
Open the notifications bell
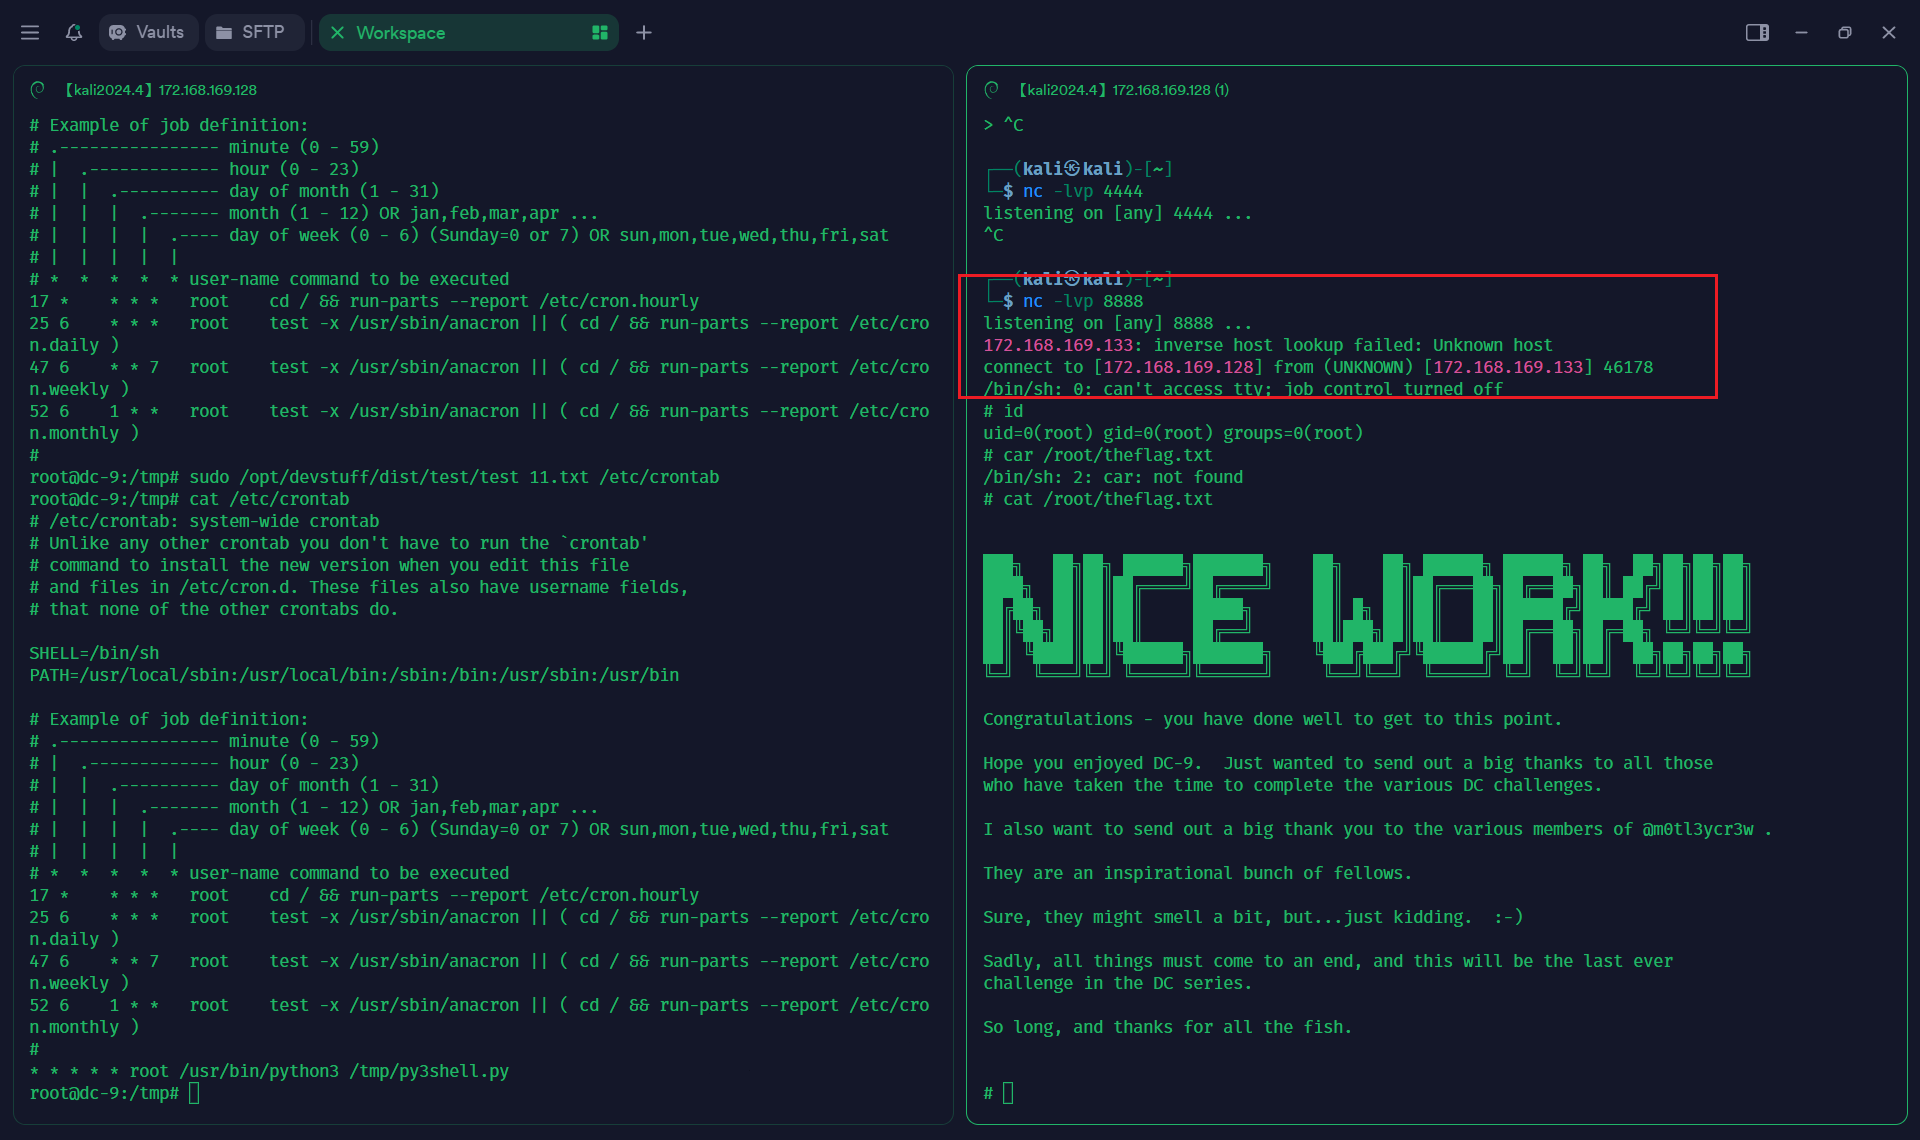click(74, 33)
